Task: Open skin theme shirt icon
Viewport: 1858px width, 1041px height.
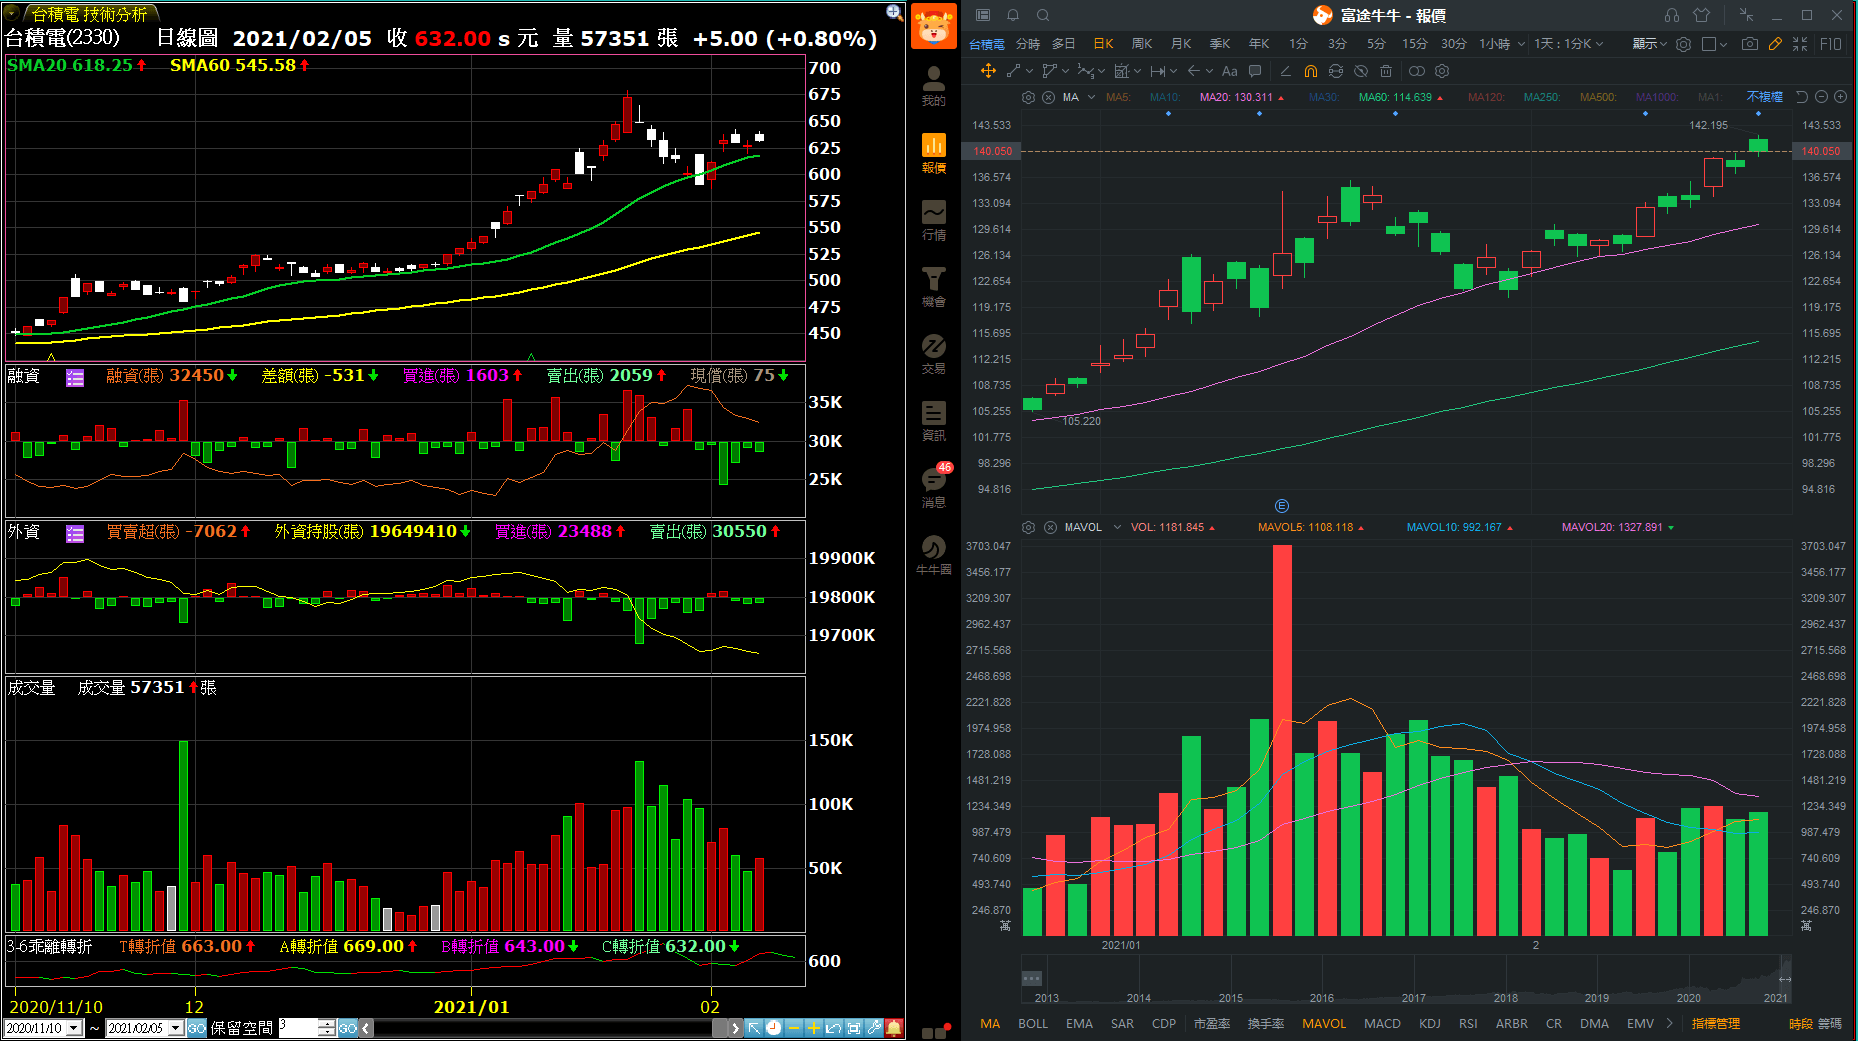Action: pos(1702,15)
